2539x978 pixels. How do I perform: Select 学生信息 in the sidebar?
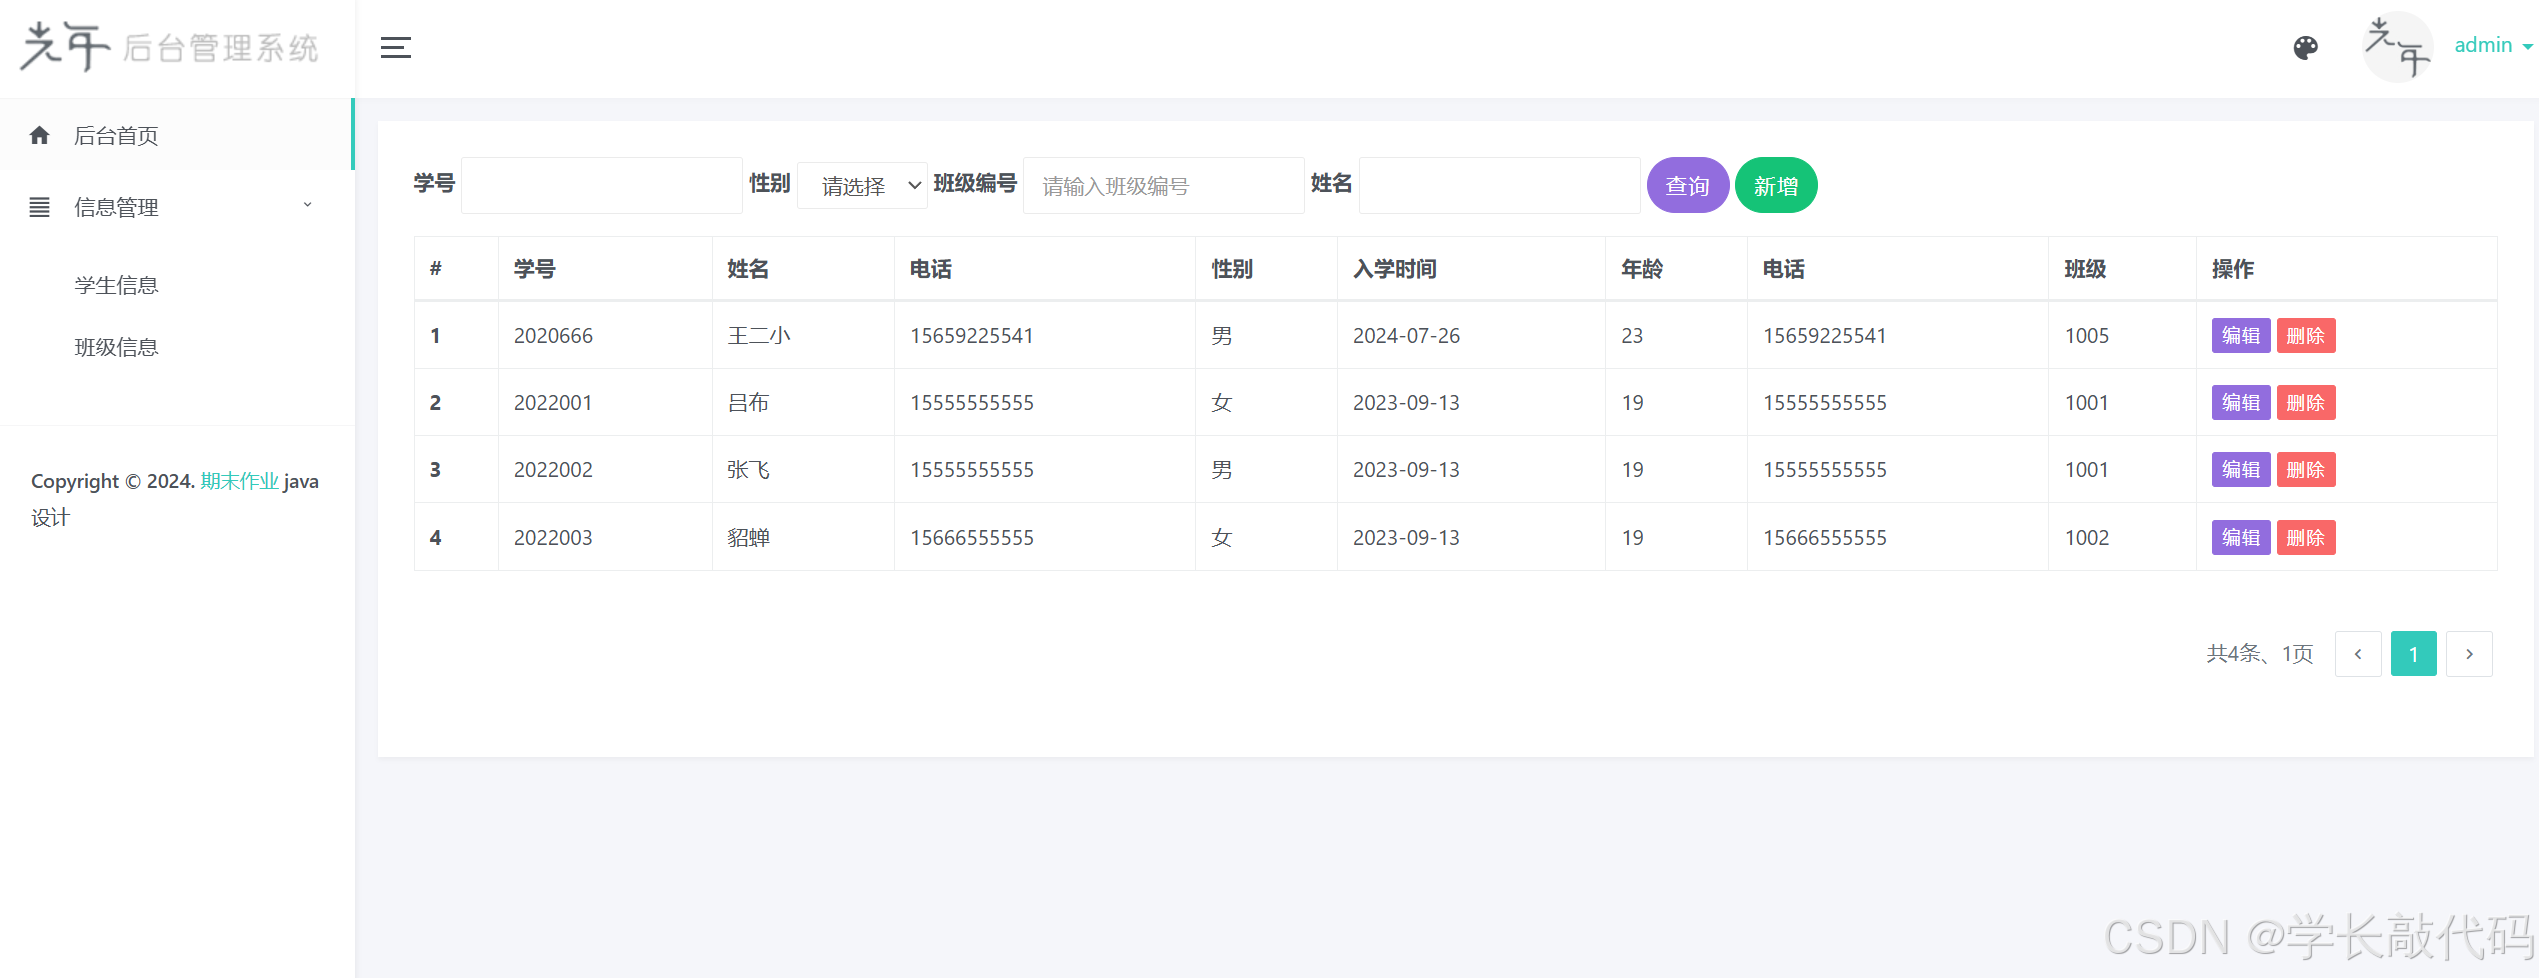(116, 285)
